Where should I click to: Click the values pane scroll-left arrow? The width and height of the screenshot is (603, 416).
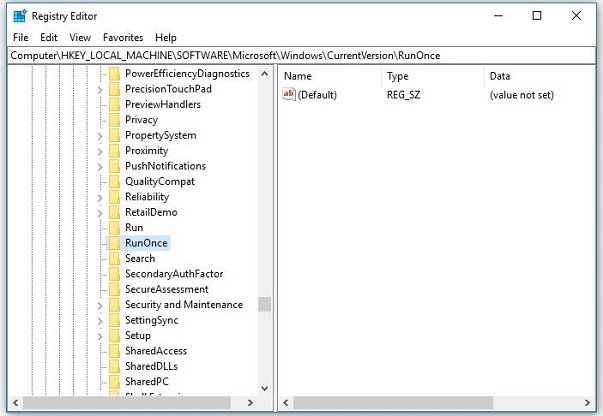pyautogui.click(x=286, y=403)
